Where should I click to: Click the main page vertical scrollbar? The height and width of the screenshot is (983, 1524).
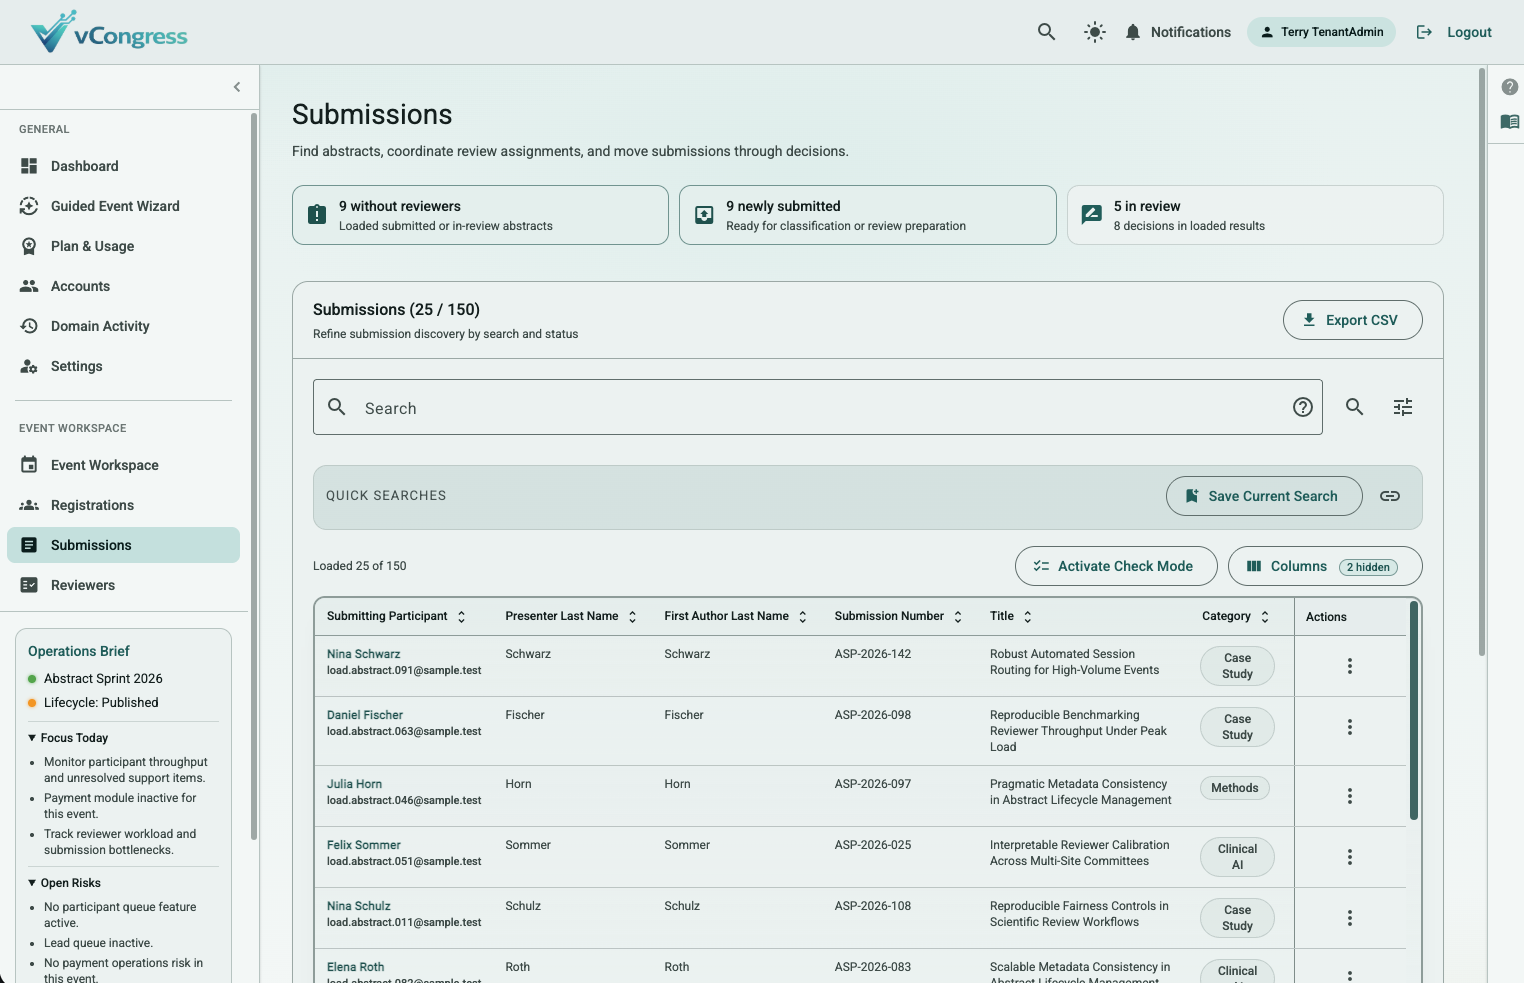1482,362
